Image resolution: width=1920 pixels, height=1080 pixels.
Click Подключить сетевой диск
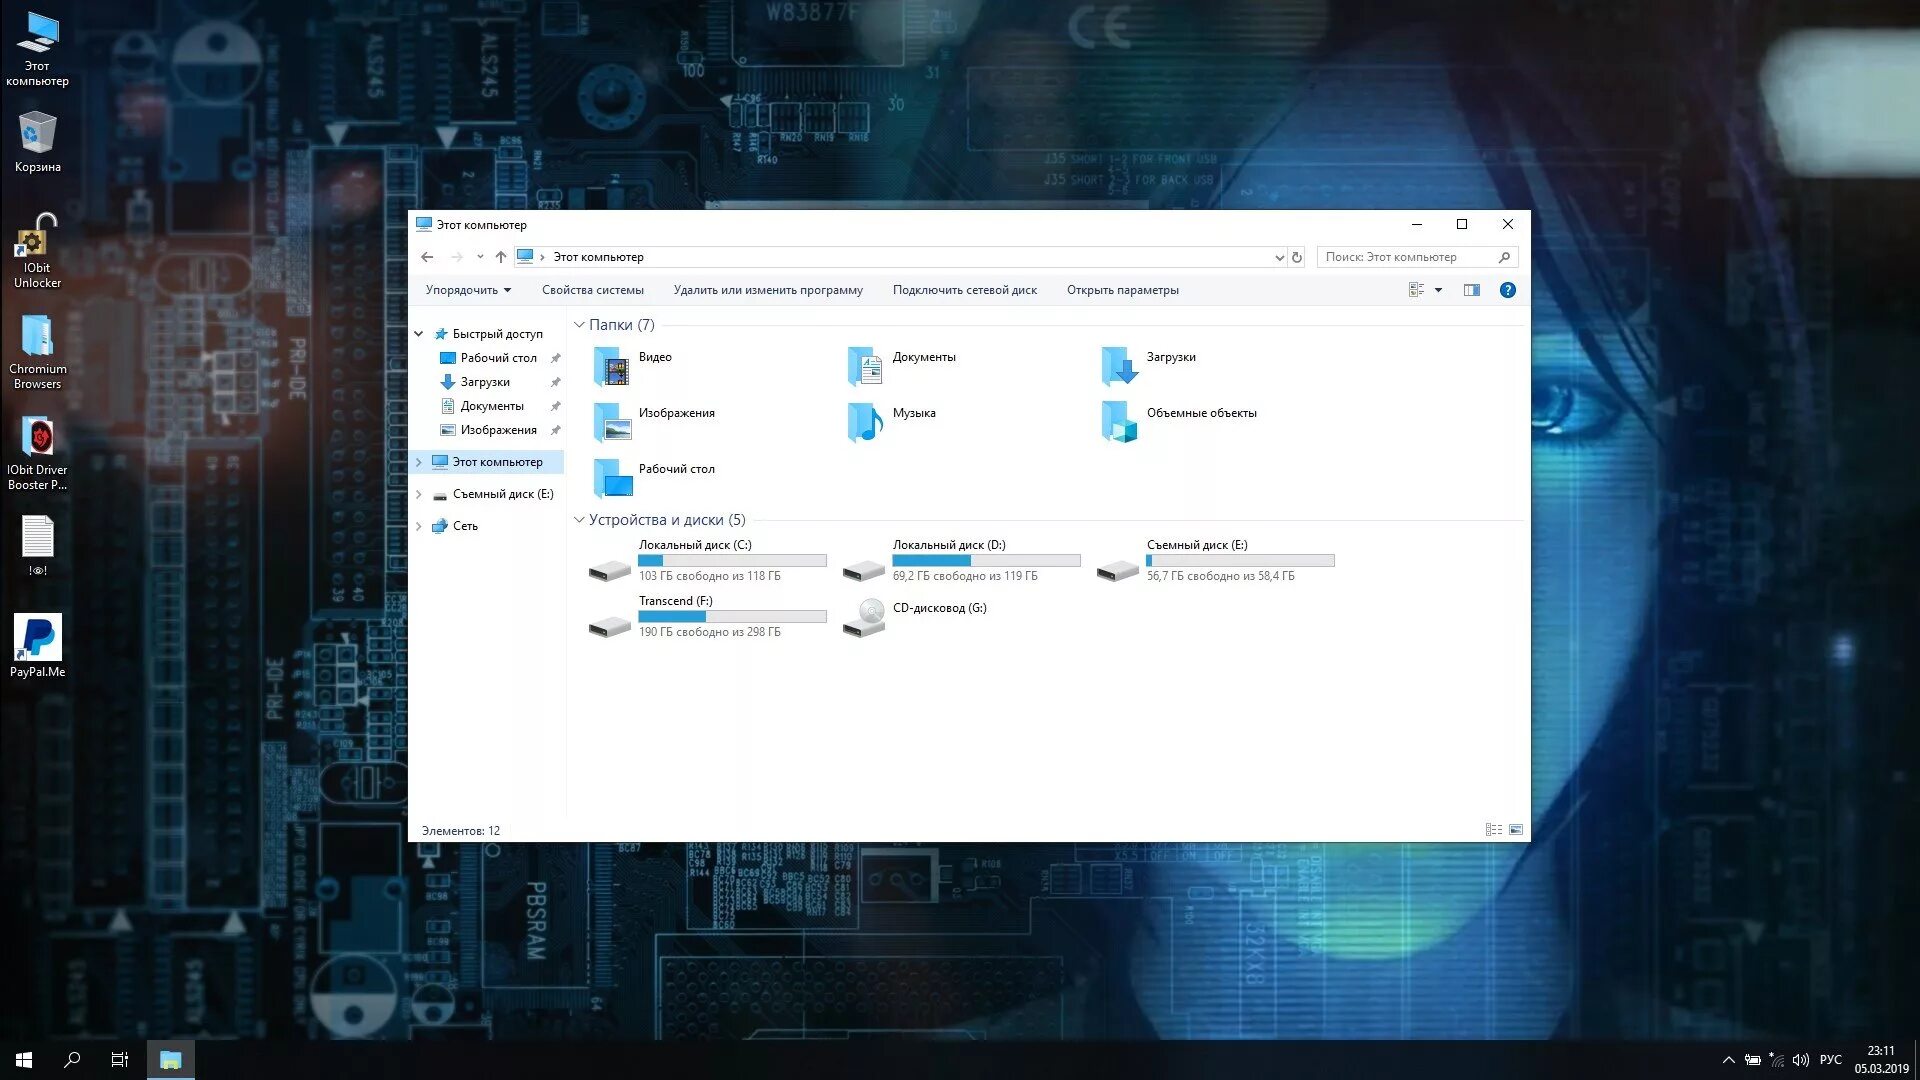coord(964,290)
